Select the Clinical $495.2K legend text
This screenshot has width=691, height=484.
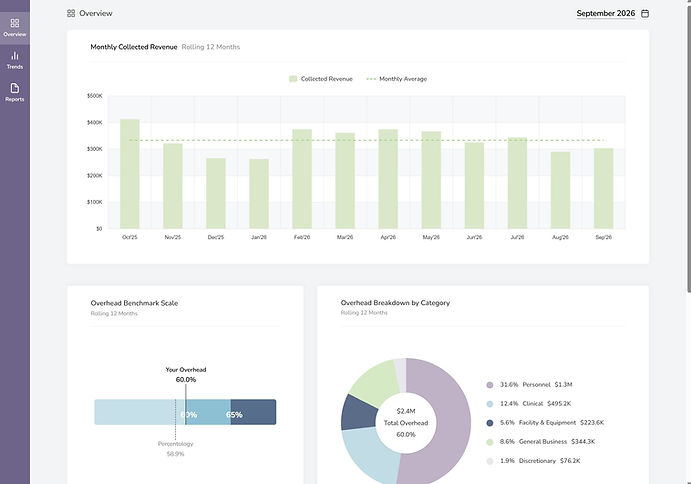[x=535, y=404]
